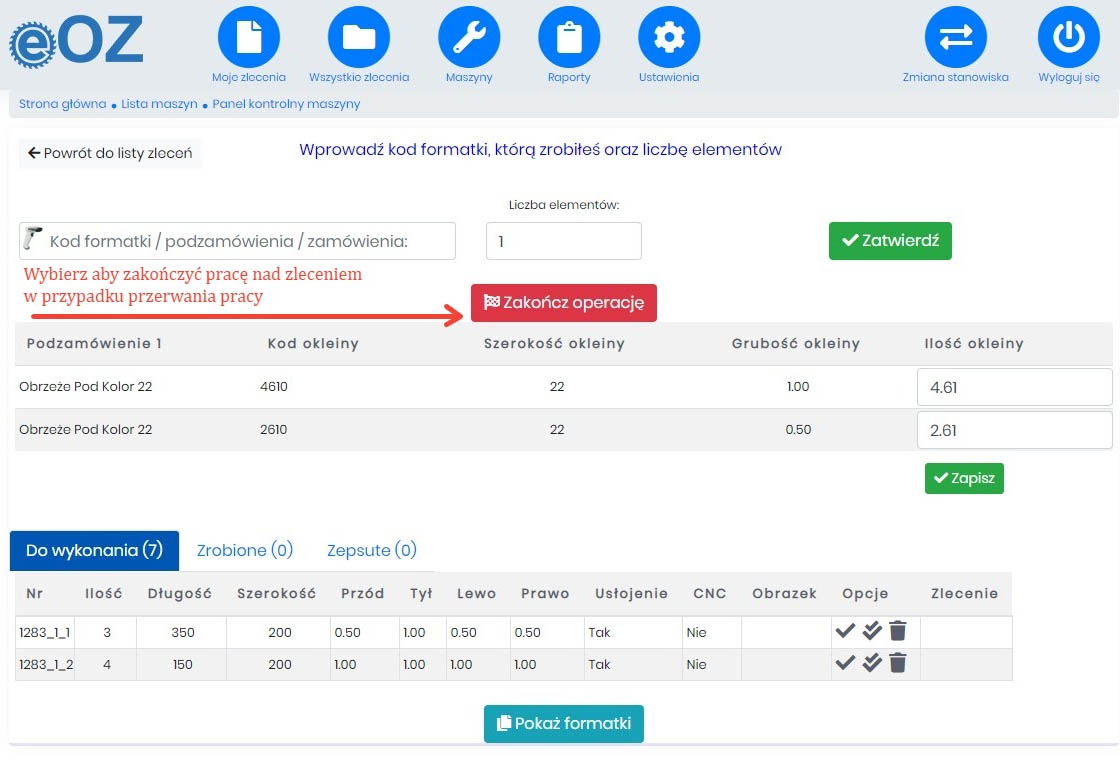Viewport: 1120px width, 767px height.
Task: Switch to Zrobione (0) tab
Action: [245, 550]
